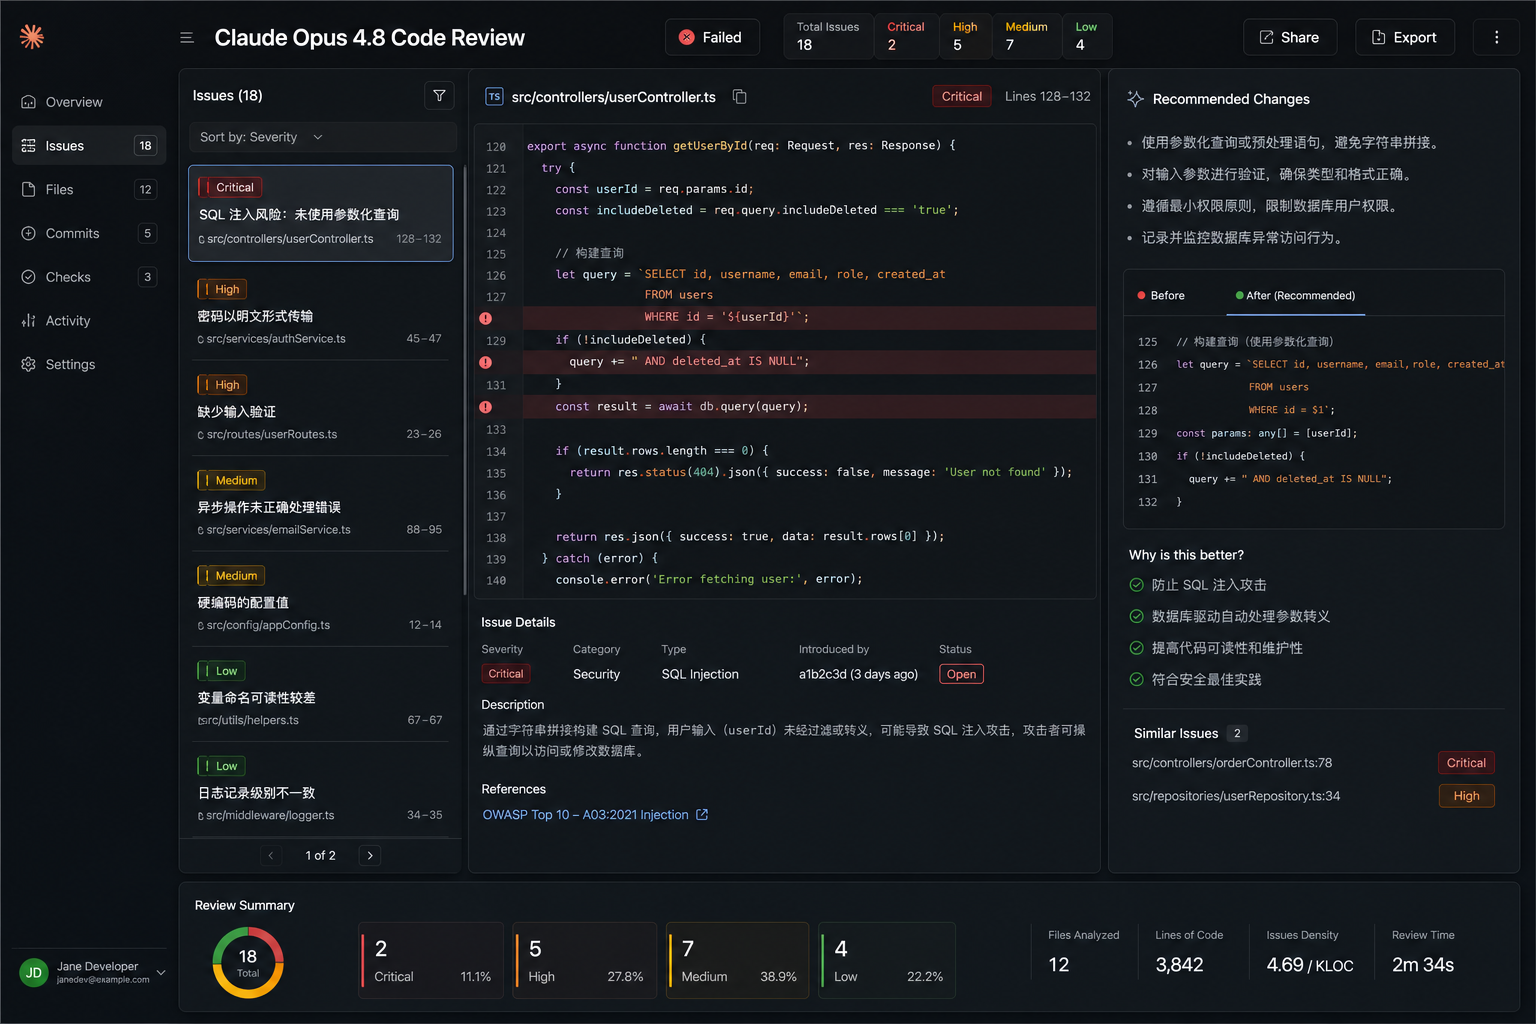This screenshot has width=1536, height=1024.
Task: Open the OWASP Top 10 A03:2021 Injection link
Action: tap(585, 815)
